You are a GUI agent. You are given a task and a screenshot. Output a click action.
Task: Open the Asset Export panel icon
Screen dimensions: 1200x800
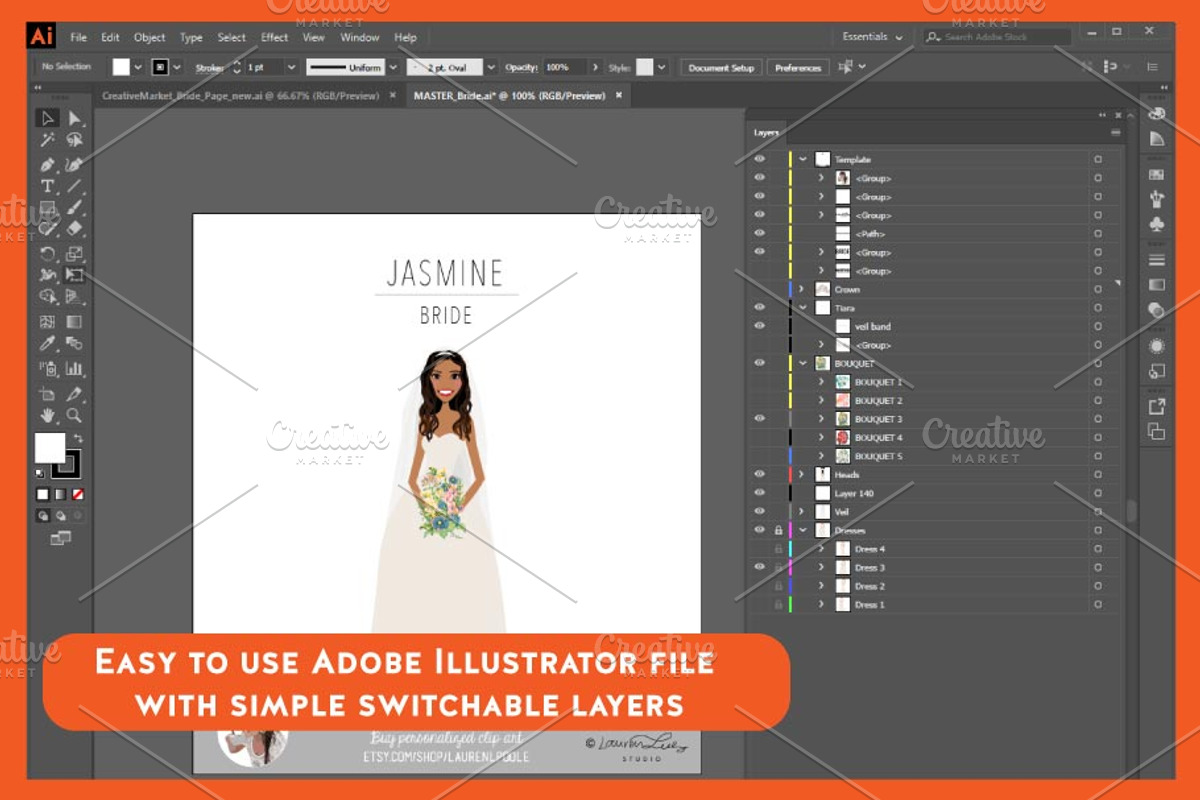click(1157, 406)
